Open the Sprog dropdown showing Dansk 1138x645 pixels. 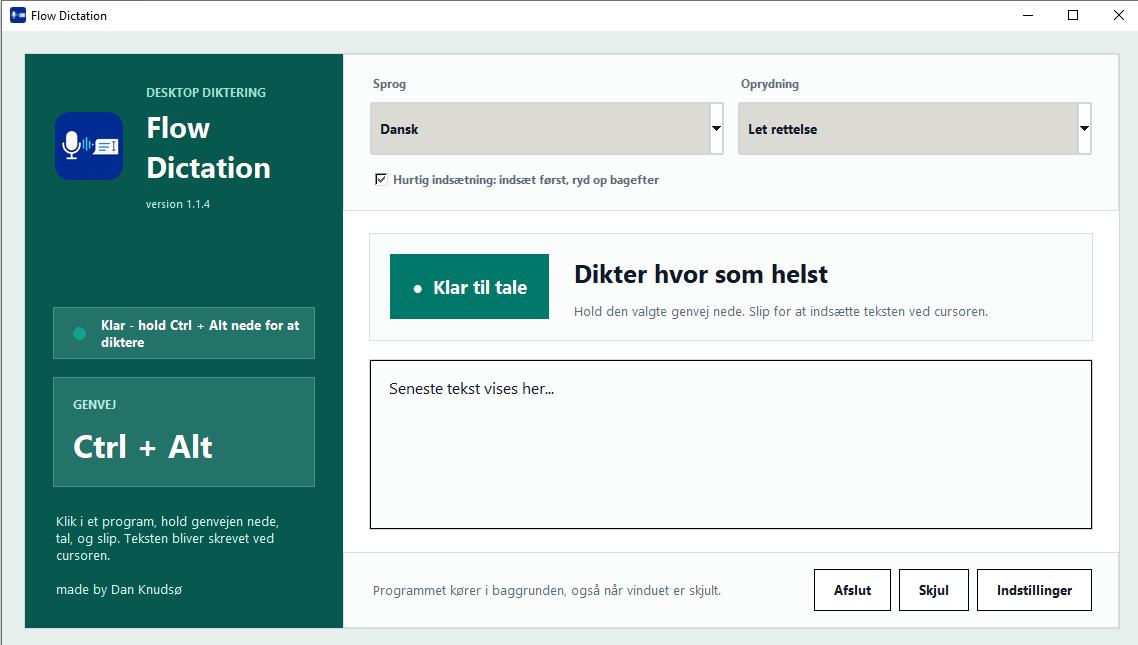(547, 128)
